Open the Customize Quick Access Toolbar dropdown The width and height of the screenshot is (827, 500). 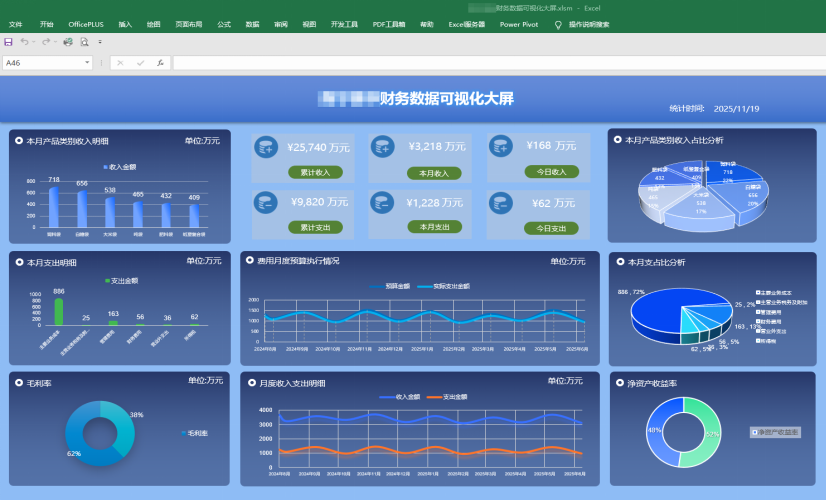(100, 42)
